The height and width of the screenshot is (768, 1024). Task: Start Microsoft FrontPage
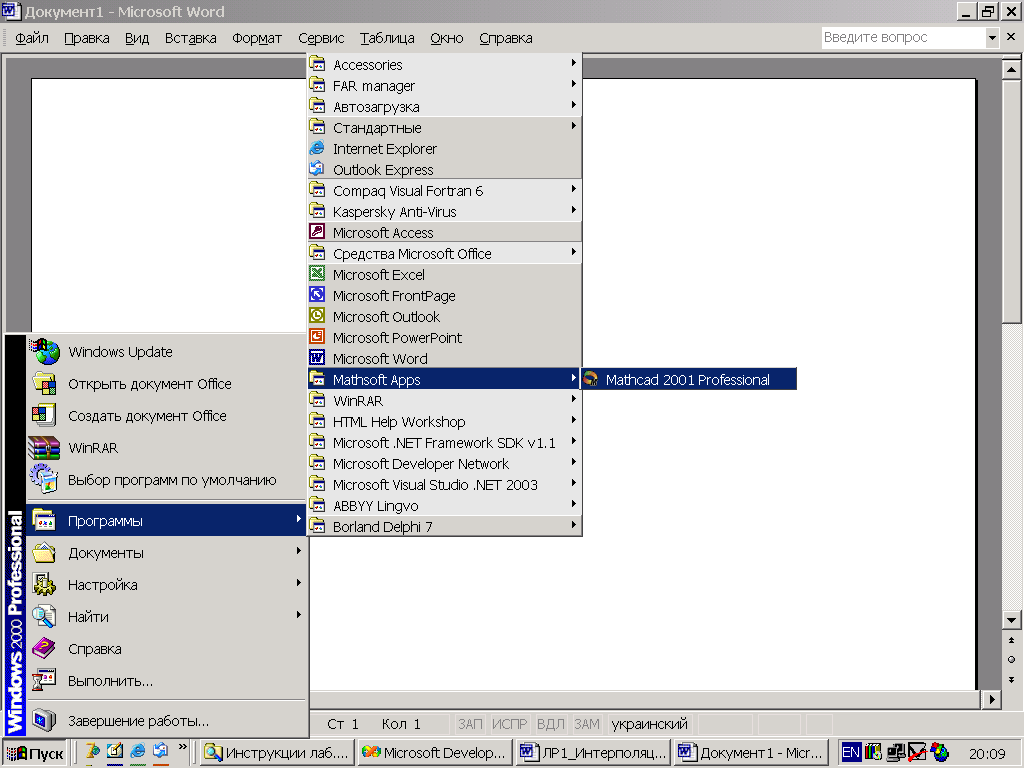[x=444, y=296]
